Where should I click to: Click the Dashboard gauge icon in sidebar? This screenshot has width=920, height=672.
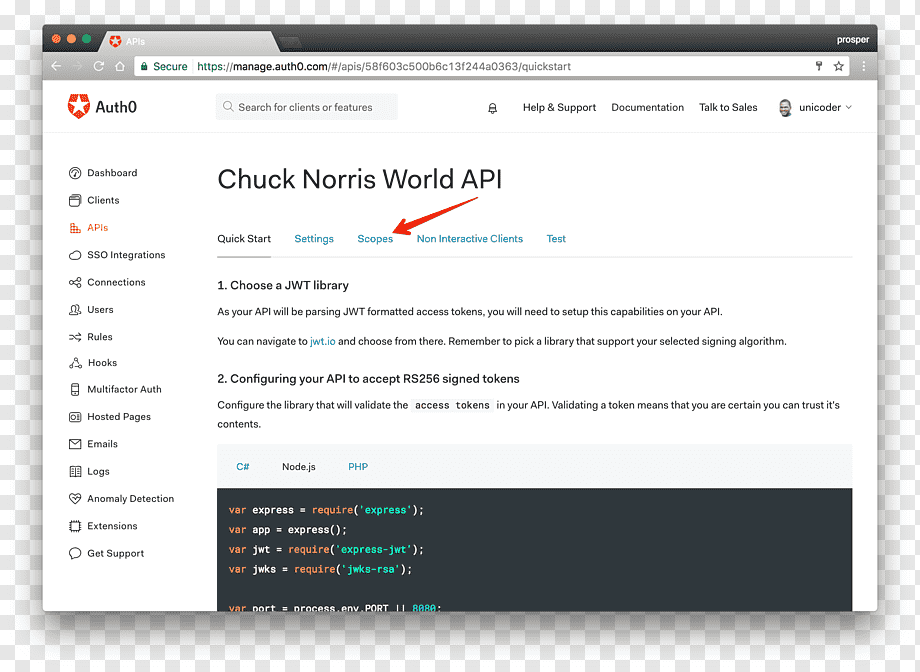pos(75,173)
